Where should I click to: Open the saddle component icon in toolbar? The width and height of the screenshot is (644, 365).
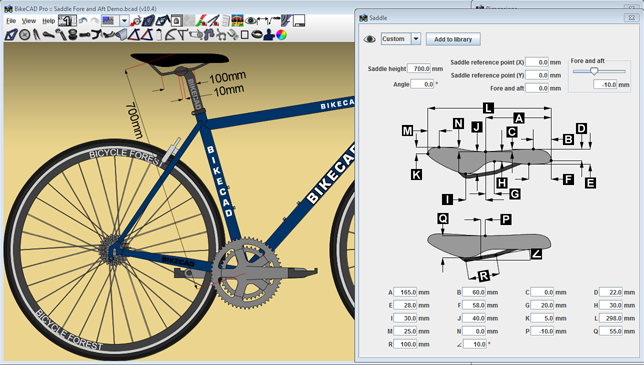click(x=48, y=35)
